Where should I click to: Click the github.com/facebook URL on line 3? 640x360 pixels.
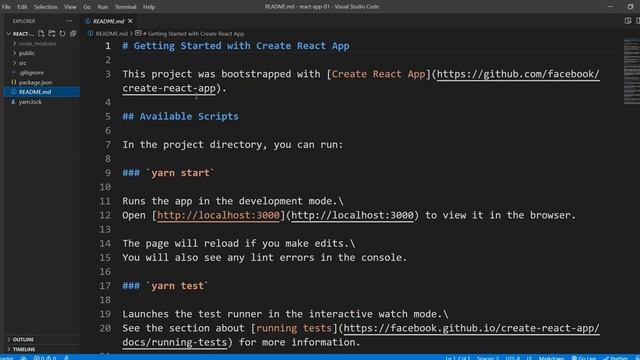click(x=518, y=74)
